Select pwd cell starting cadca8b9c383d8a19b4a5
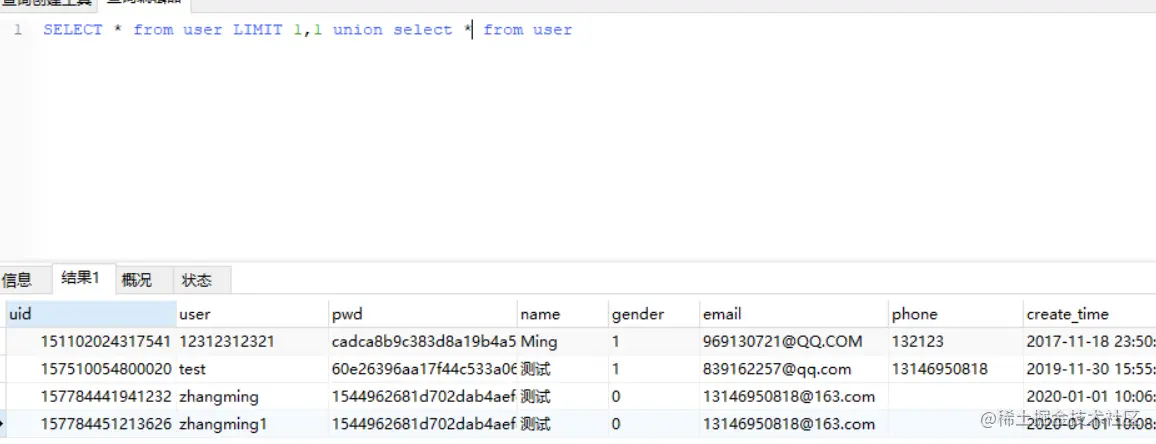This screenshot has width=1156, height=444. click(x=423, y=341)
